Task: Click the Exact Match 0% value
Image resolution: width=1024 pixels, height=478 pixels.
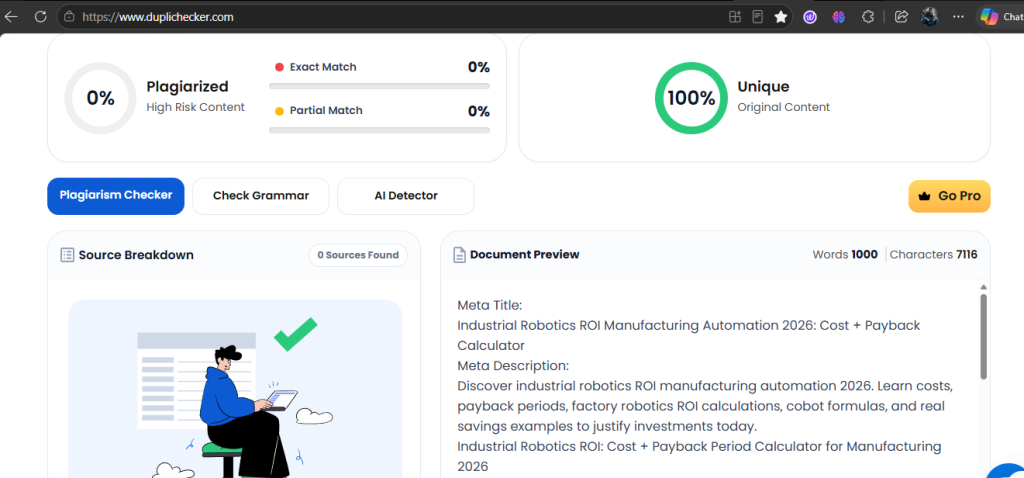Action: (x=479, y=67)
